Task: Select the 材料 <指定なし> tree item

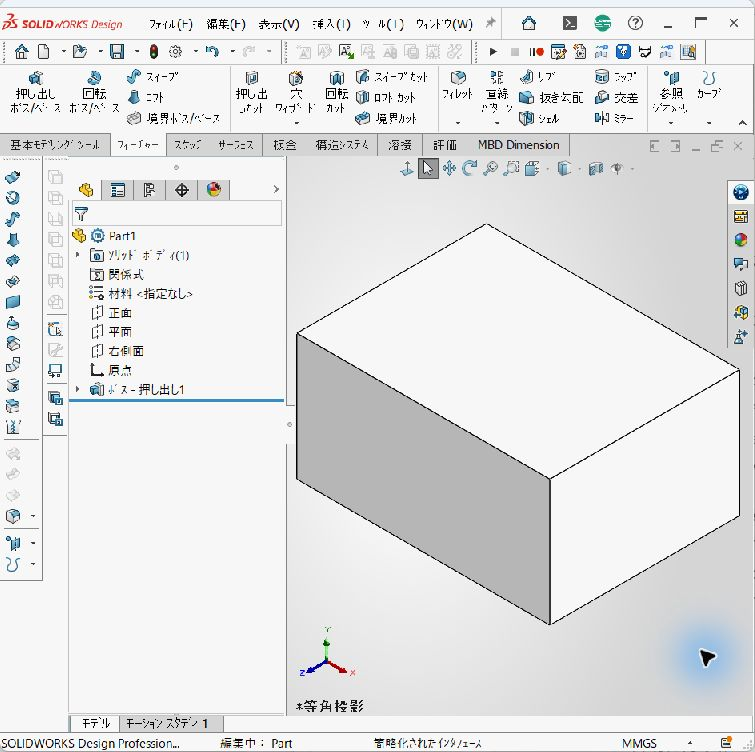Action: tap(141, 293)
